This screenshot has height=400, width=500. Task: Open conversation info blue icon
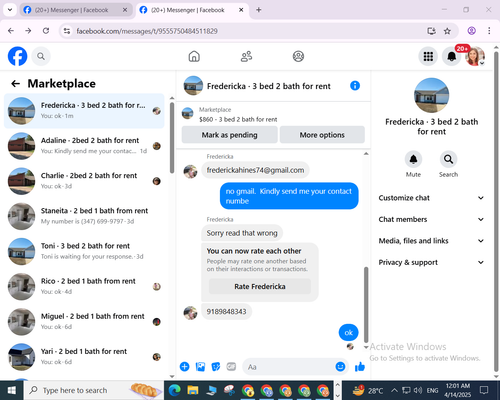coord(355,86)
